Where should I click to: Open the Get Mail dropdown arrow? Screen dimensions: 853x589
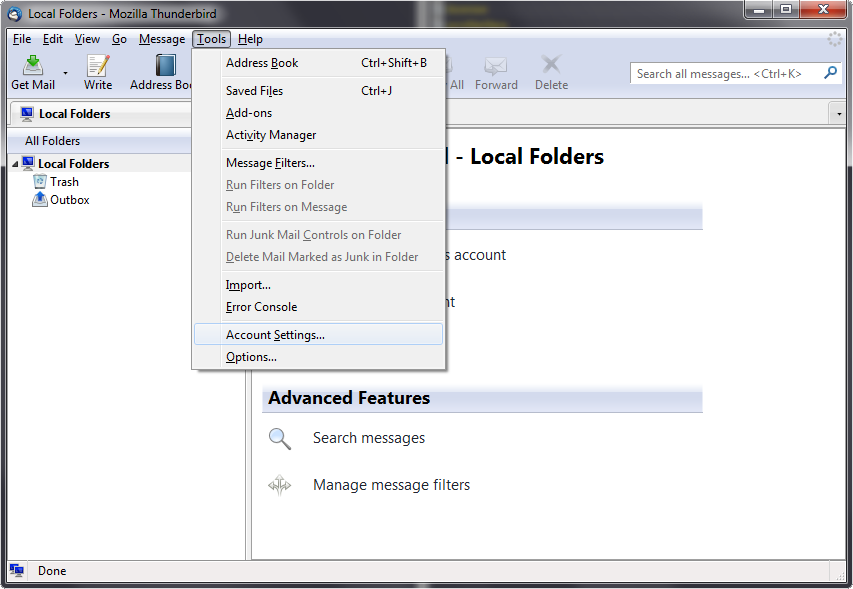point(66,73)
